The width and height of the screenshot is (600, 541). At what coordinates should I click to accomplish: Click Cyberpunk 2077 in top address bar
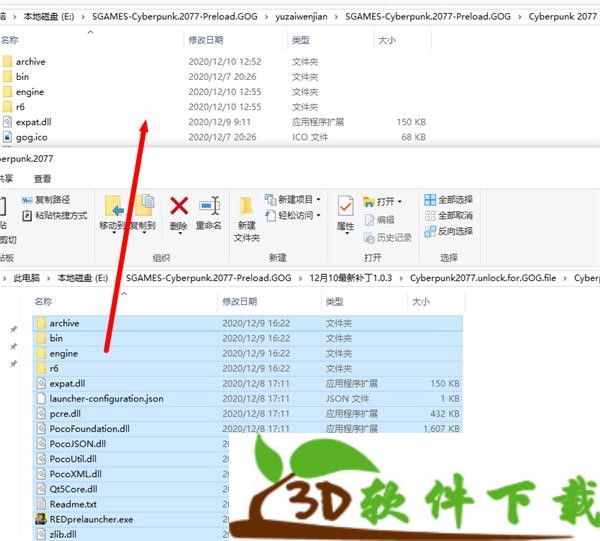(562, 16)
